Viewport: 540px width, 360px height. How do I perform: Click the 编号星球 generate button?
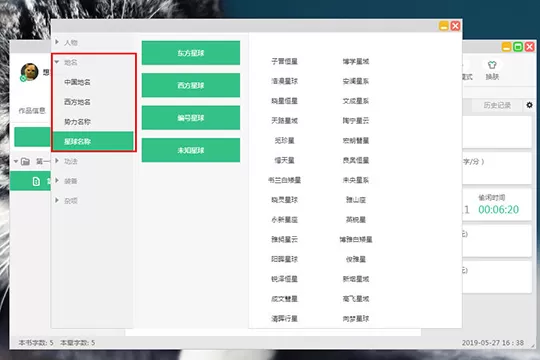[x=191, y=118]
